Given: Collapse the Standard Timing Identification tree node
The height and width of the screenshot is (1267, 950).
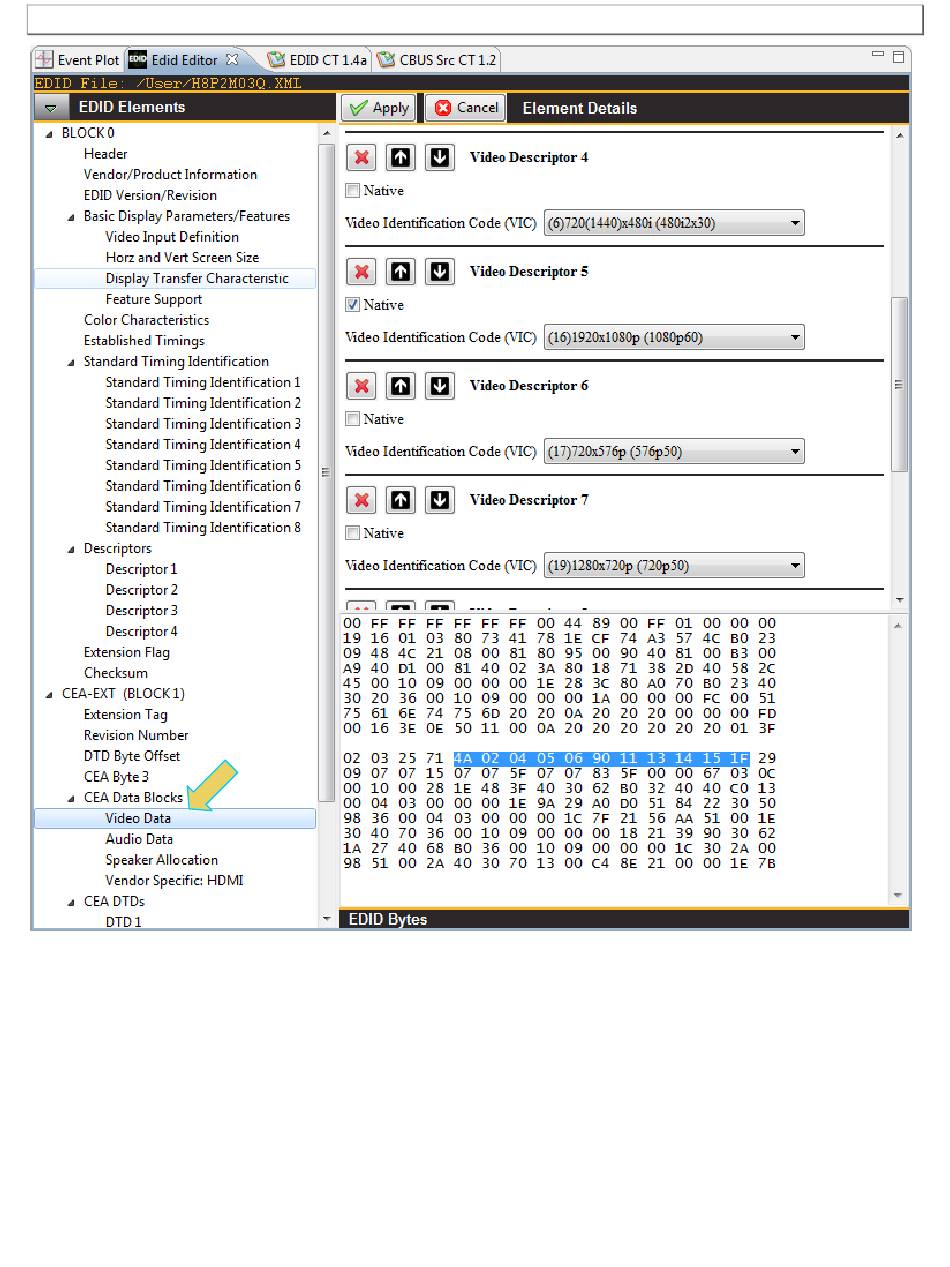Looking at the screenshot, I should tap(71, 362).
